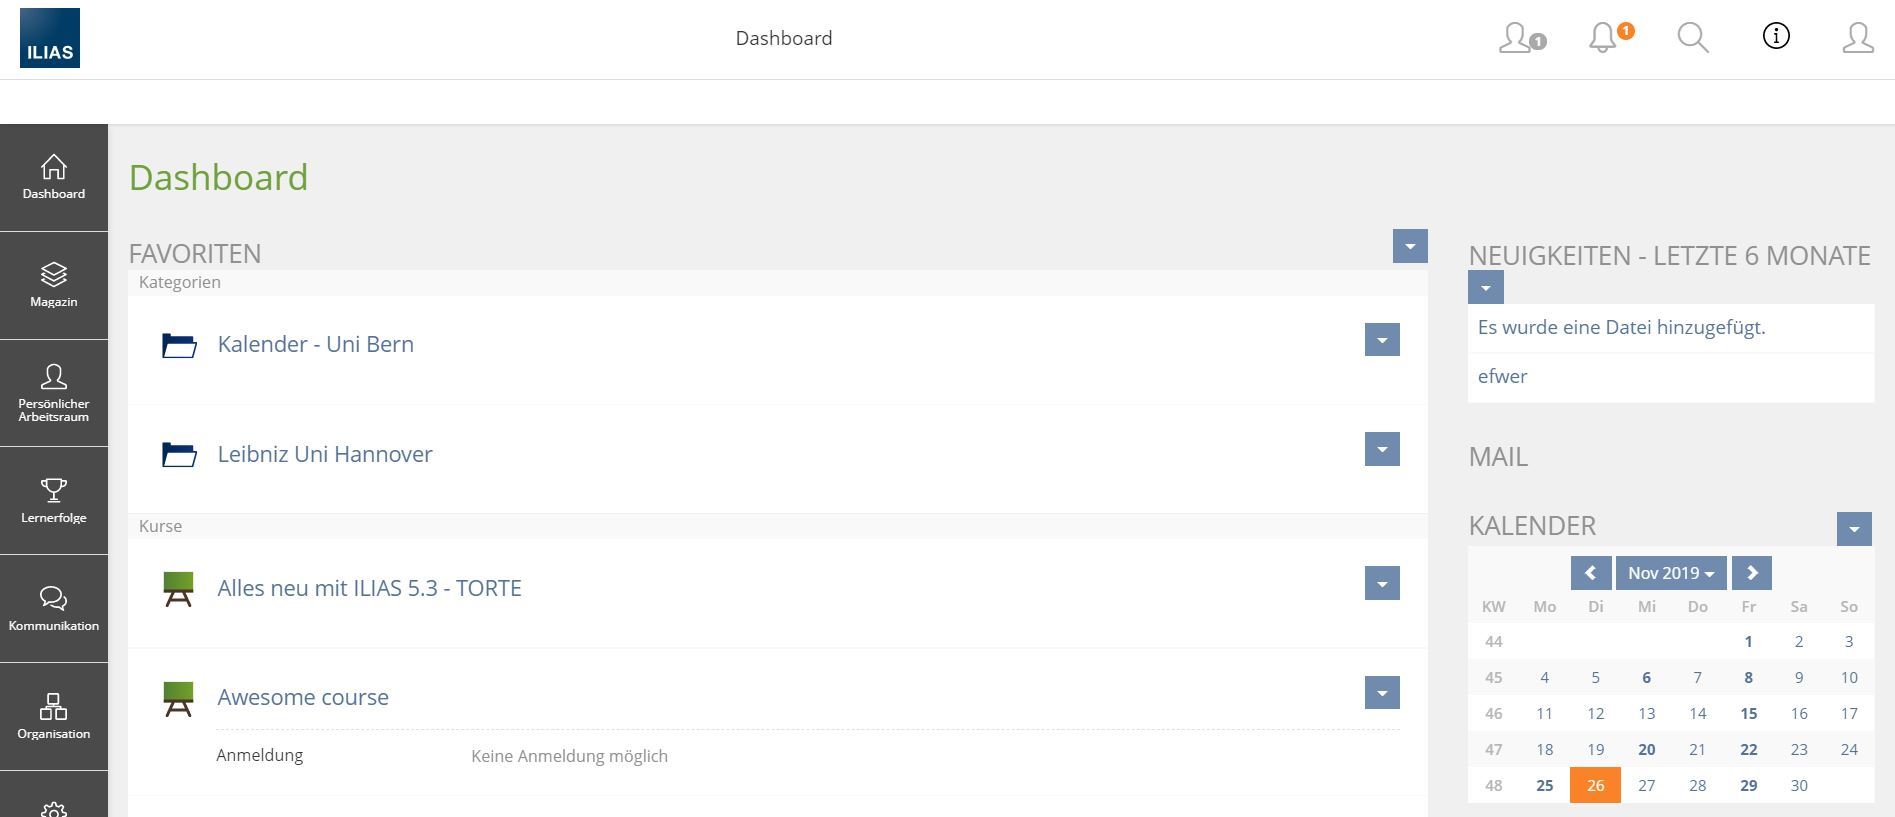1895x817 pixels.
Task: Open the Leibniz Uni Hannover category
Action: tap(325, 454)
